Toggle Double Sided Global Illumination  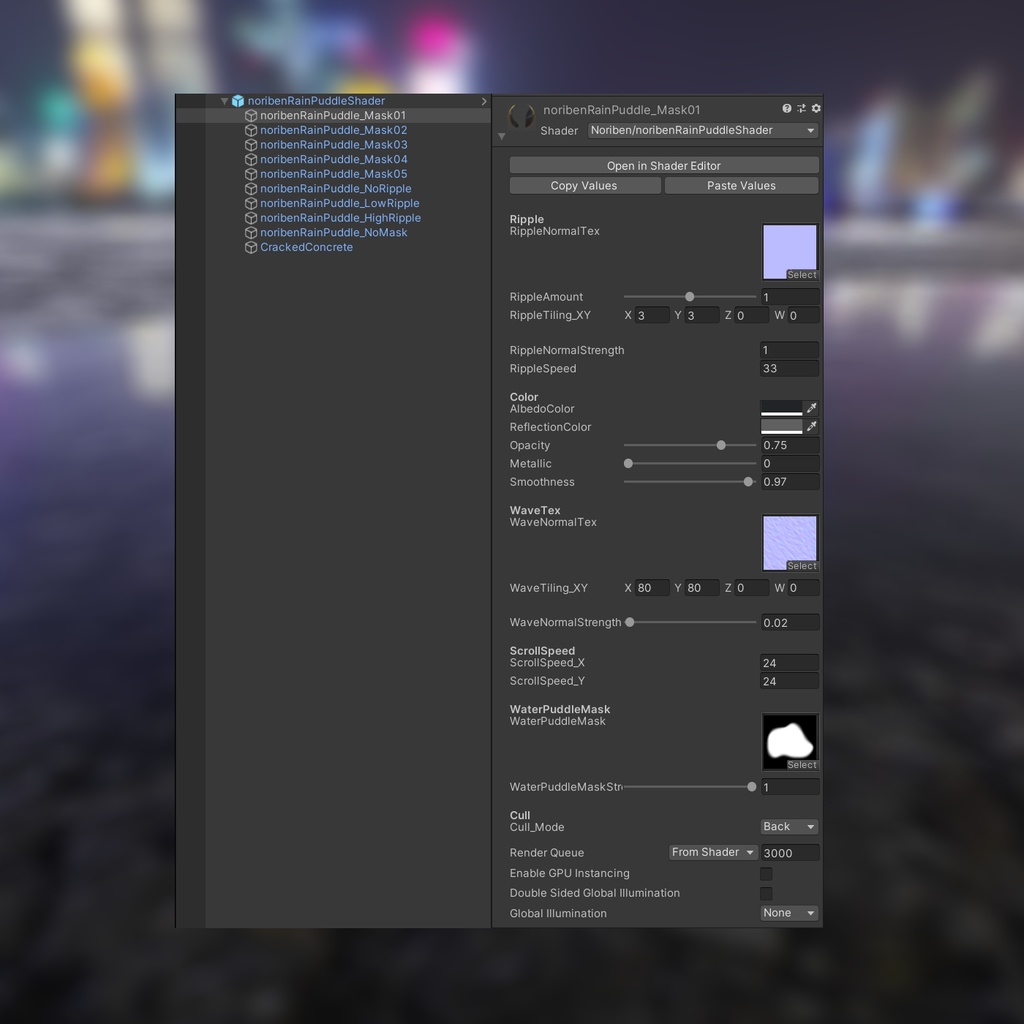click(766, 893)
